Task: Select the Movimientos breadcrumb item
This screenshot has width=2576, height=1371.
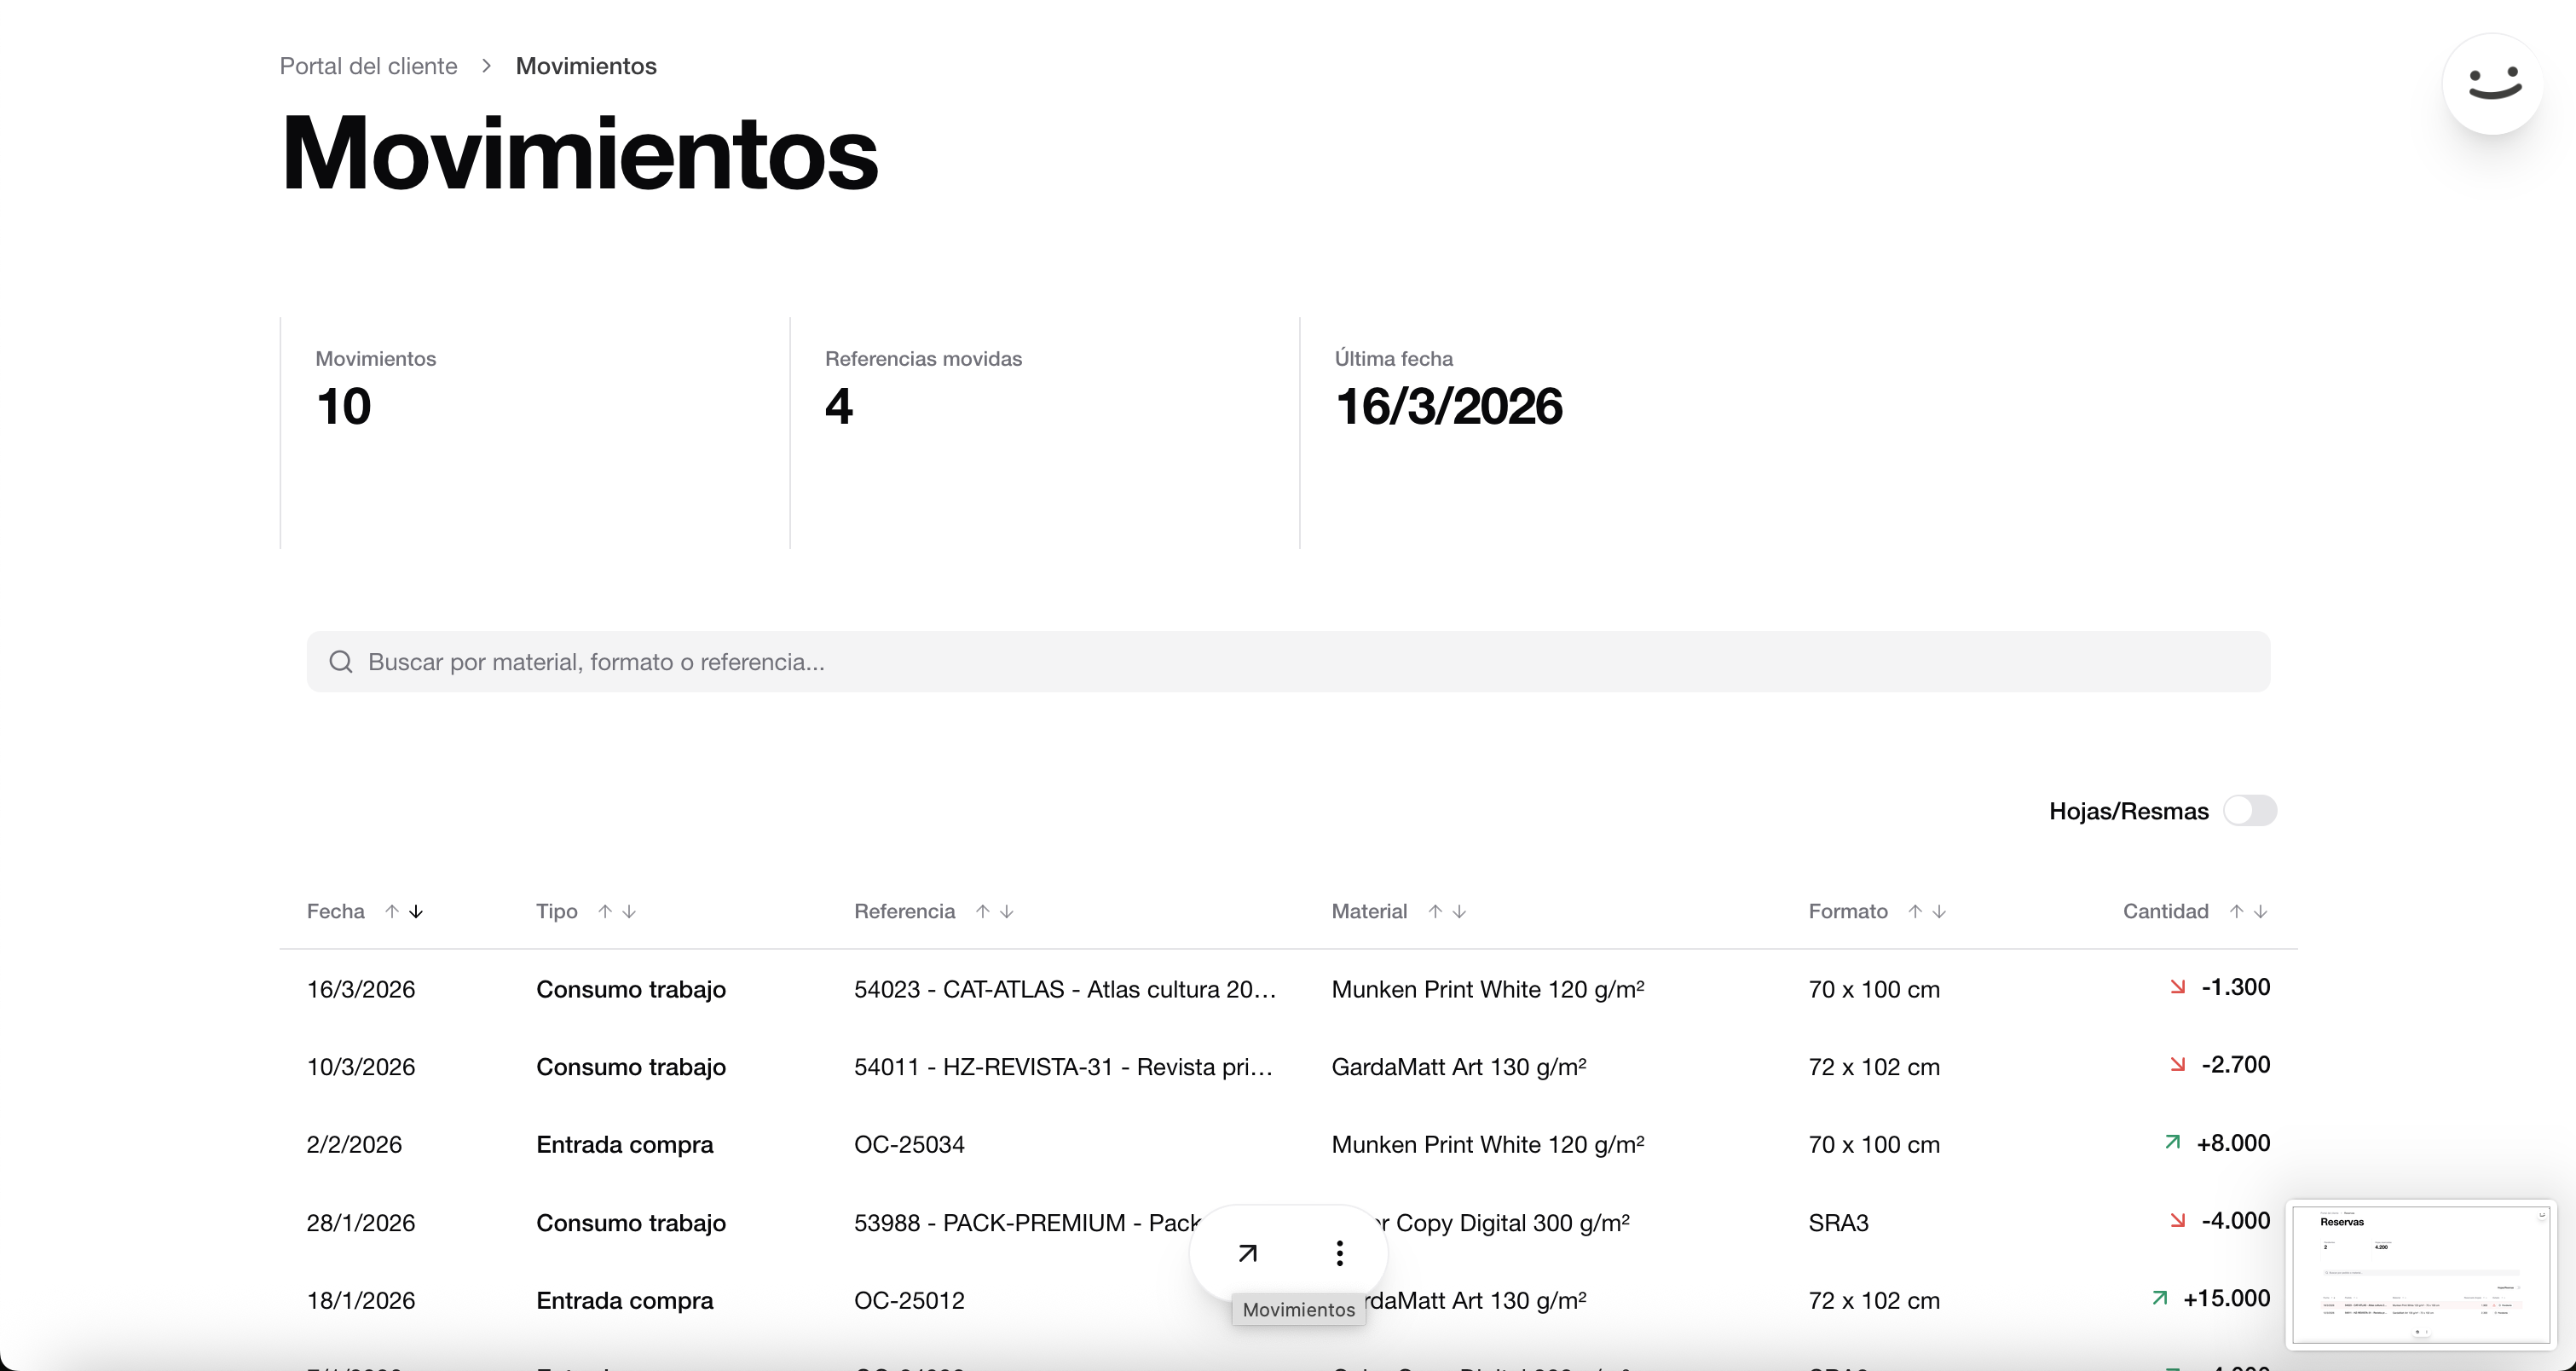Action: coord(585,65)
